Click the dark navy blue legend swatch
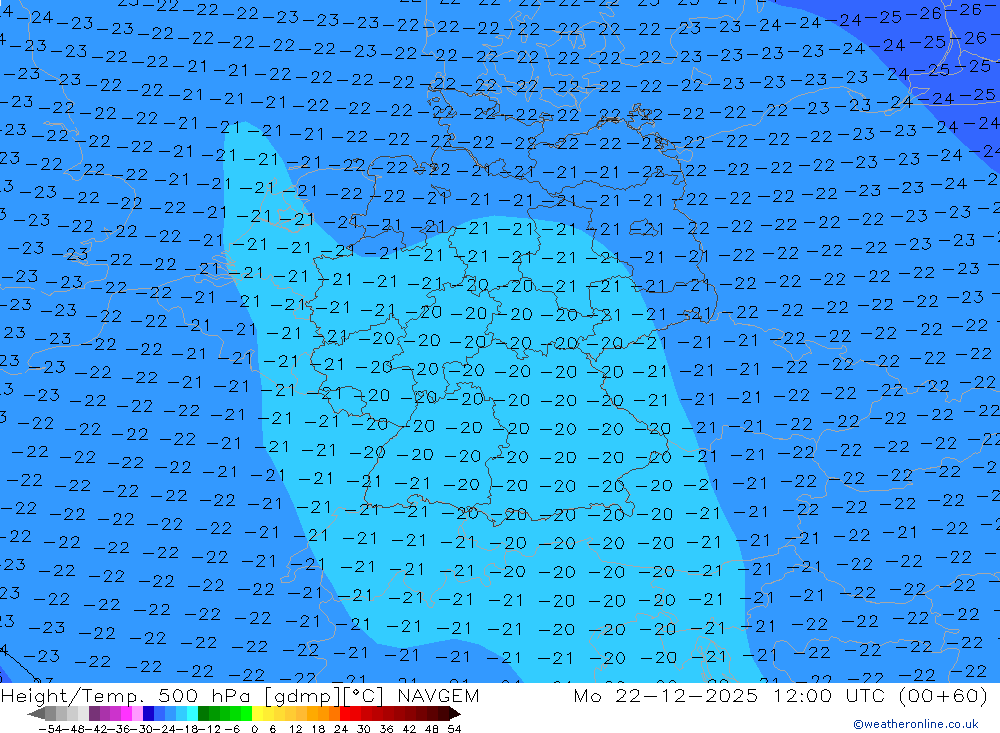 pyautogui.click(x=149, y=714)
